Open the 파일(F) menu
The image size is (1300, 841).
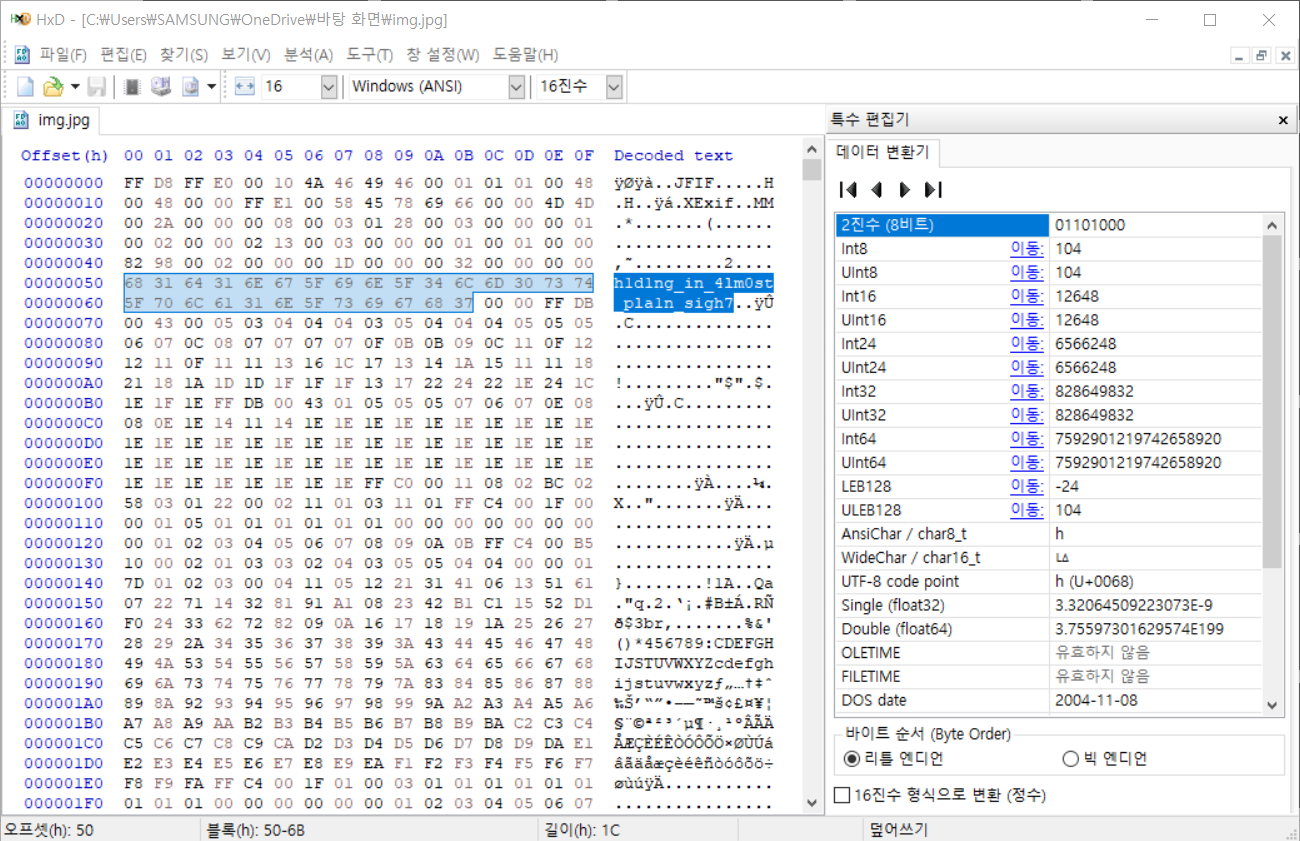click(x=63, y=54)
